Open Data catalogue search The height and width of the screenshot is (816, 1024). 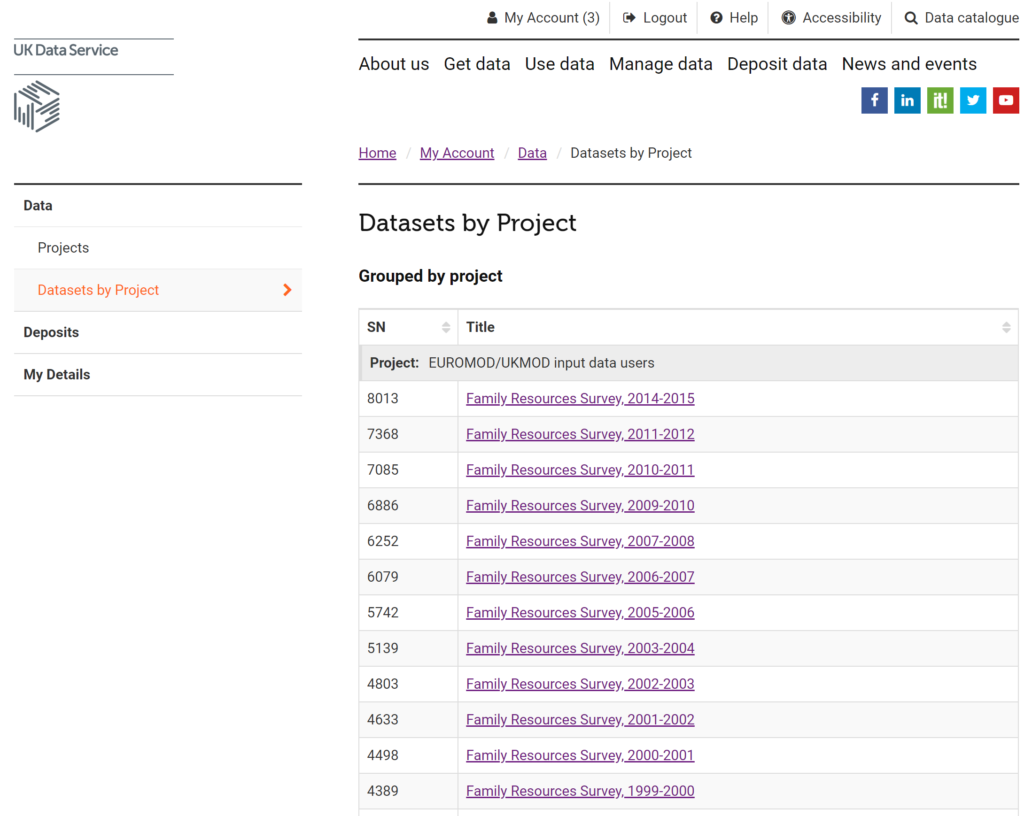click(961, 18)
